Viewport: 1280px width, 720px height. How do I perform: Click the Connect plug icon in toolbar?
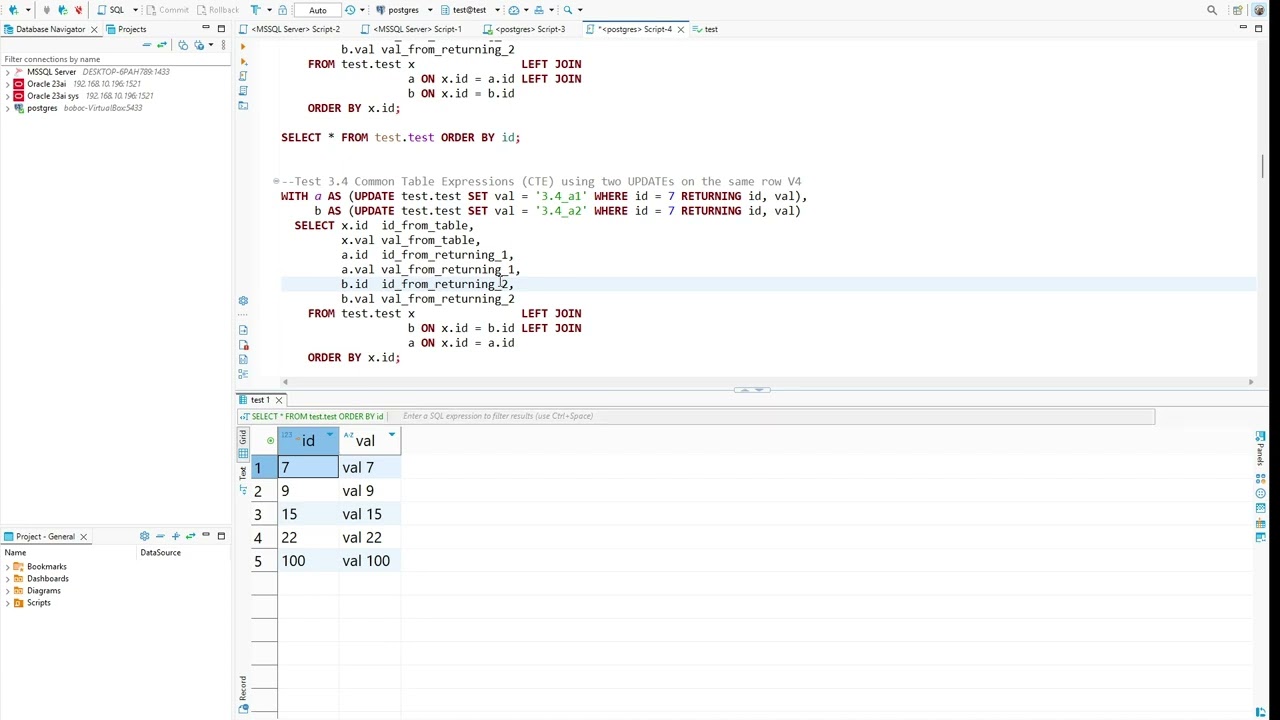click(x=46, y=10)
